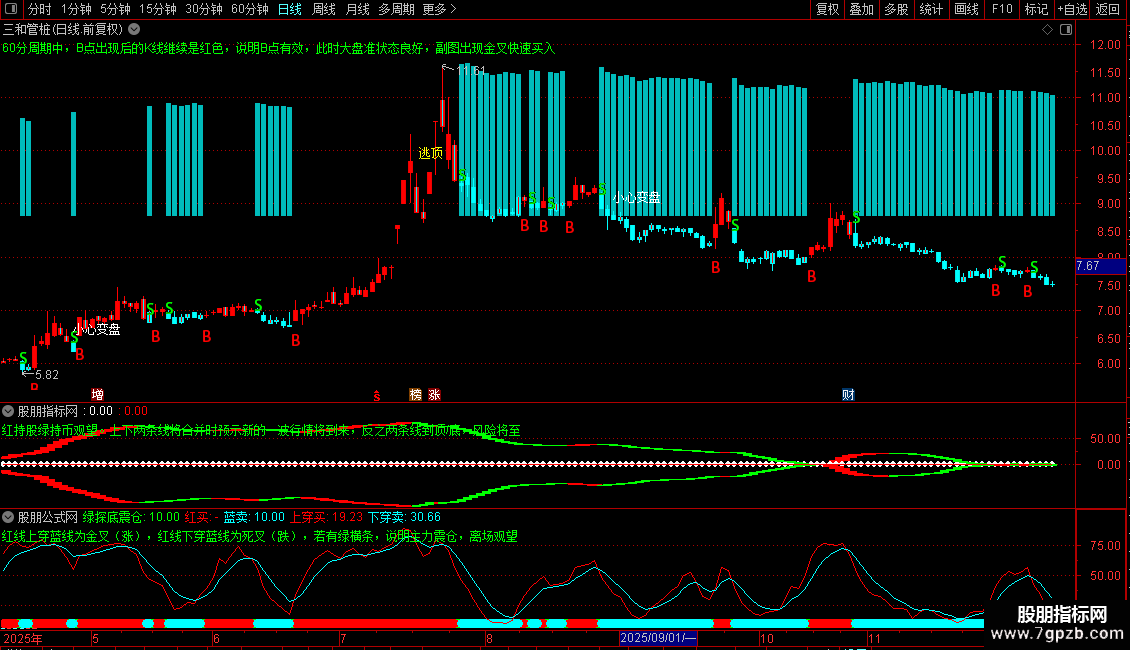Activate the 画线 drawing tool
Viewport: 1130px width, 650px height.
[x=966, y=9]
